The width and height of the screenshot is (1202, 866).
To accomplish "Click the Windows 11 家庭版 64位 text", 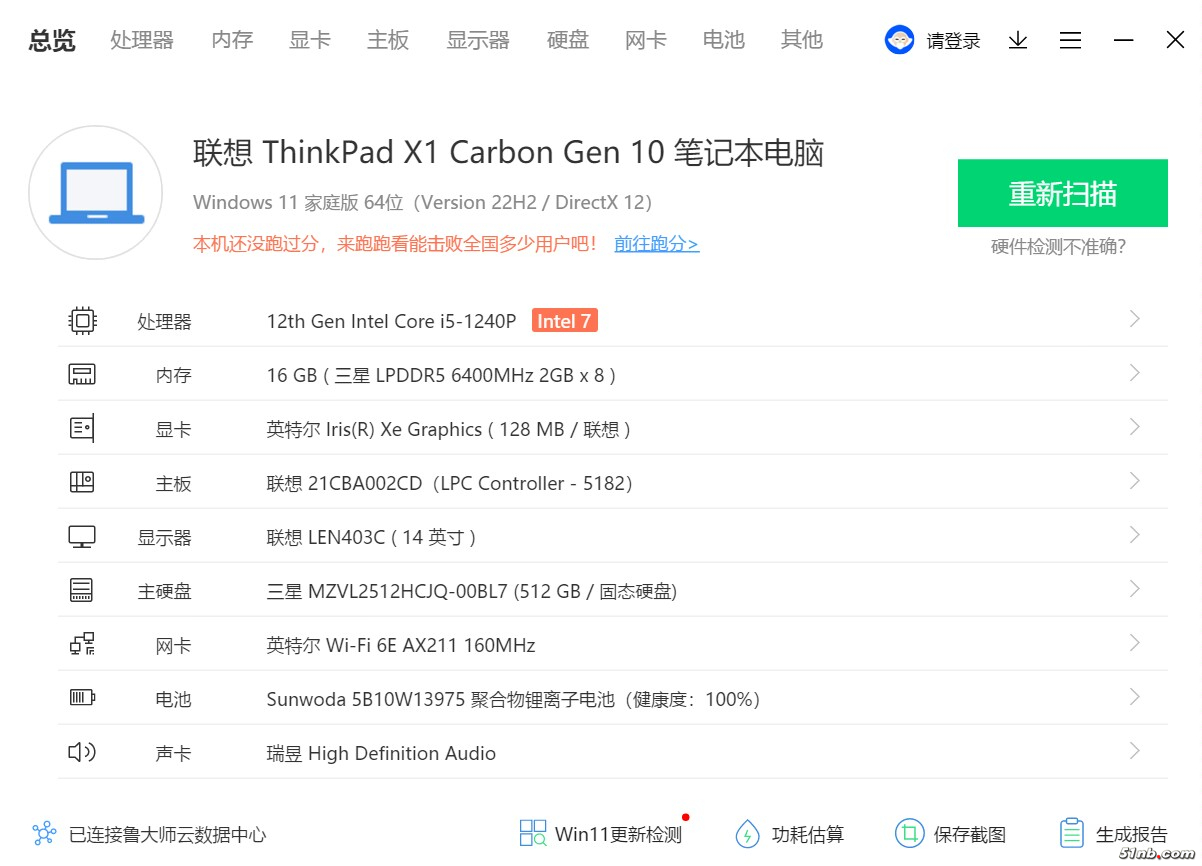I will (x=423, y=202).
